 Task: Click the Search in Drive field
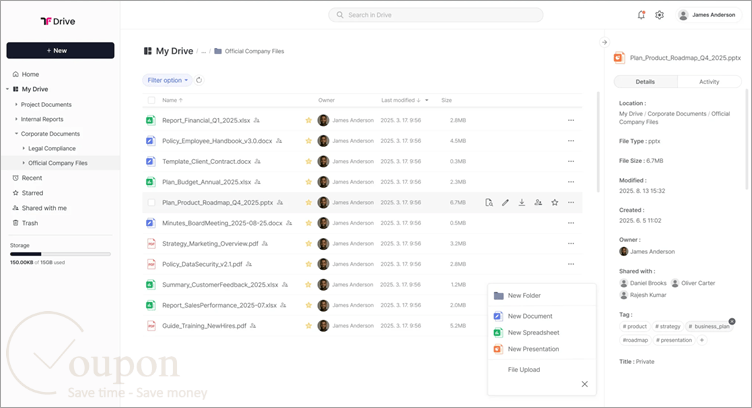436,15
